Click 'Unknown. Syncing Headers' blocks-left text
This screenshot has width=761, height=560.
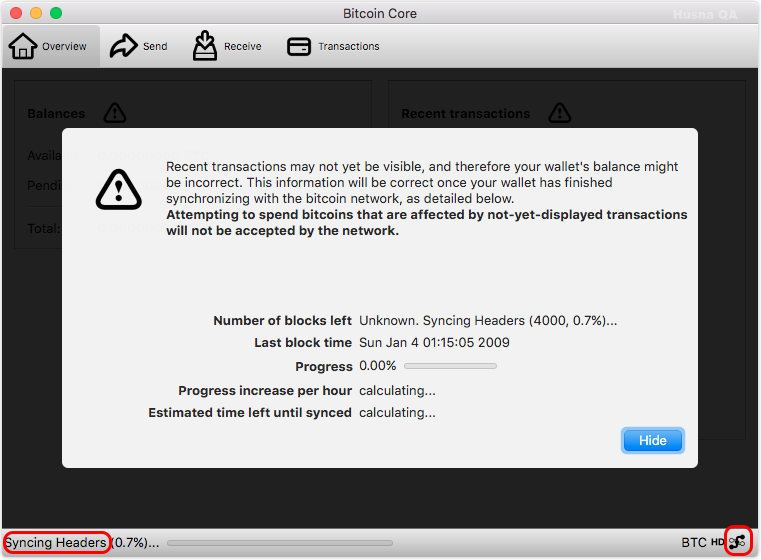[488, 321]
